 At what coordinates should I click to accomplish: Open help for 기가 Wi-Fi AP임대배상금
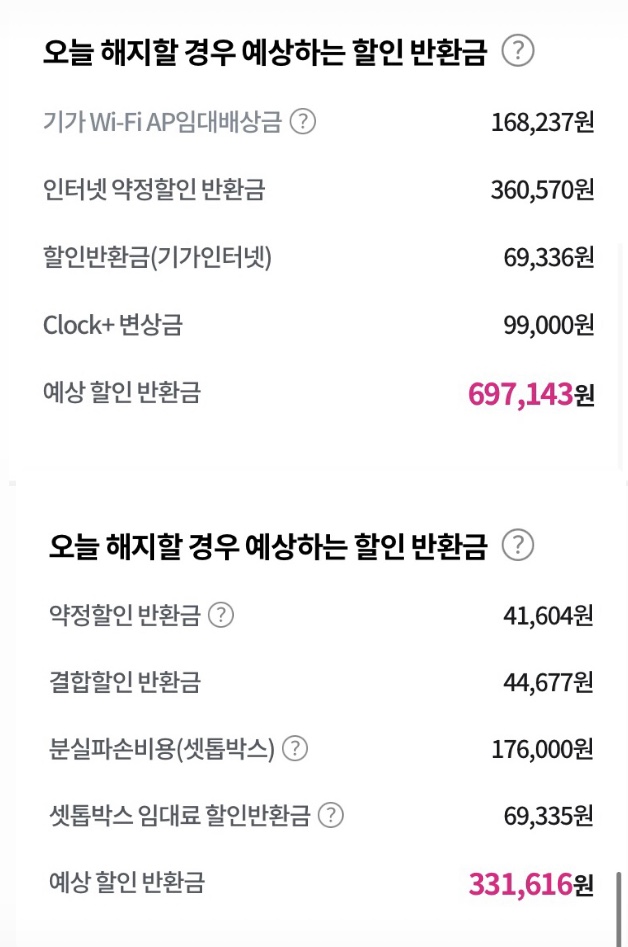[x=302, y=122]
